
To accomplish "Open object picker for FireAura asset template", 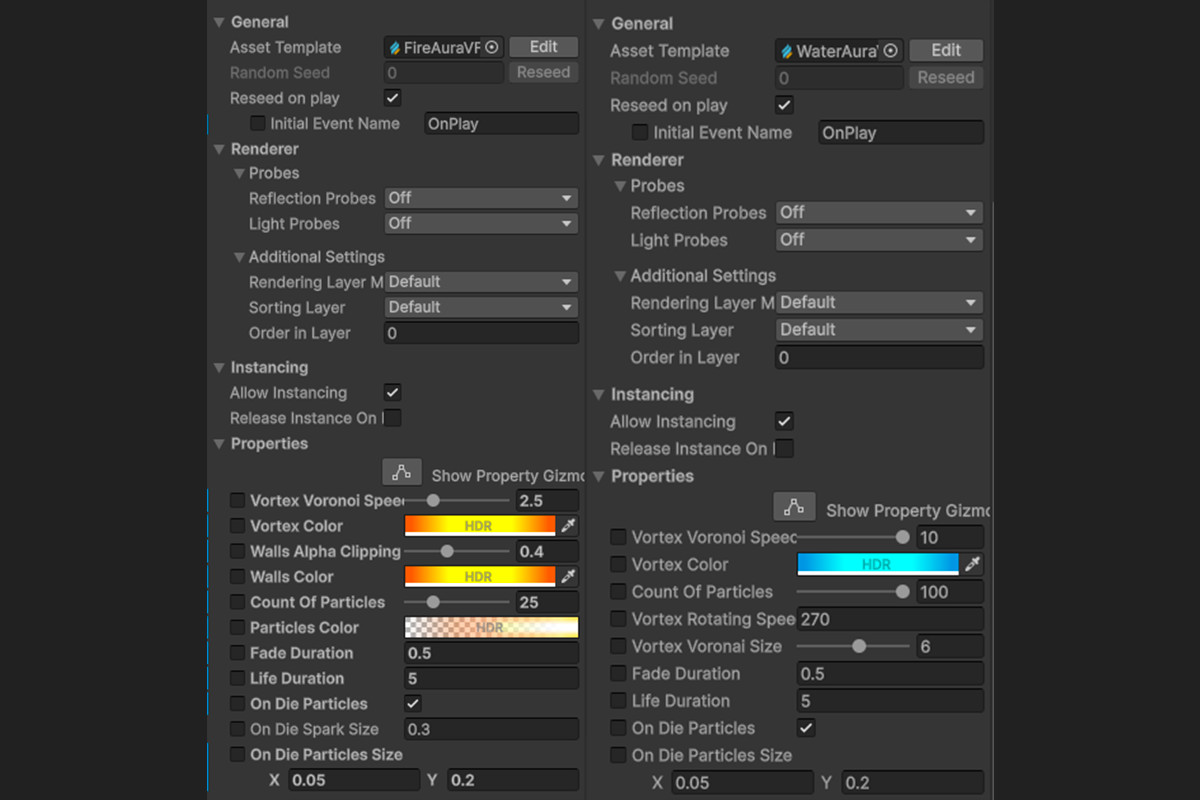I will (x=492, y=47).
